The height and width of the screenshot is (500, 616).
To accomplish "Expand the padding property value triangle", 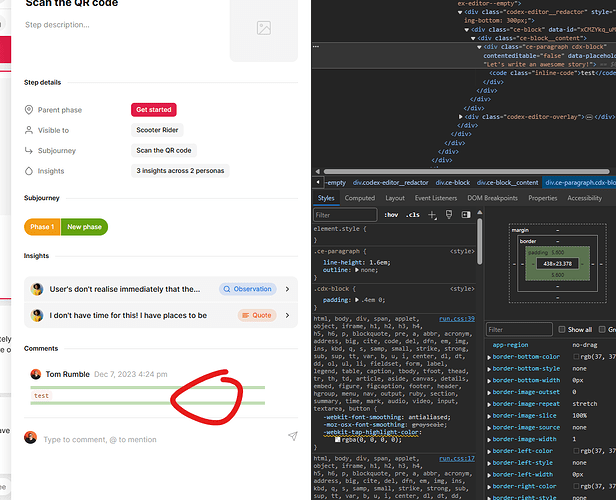I will tap(357, 300).
